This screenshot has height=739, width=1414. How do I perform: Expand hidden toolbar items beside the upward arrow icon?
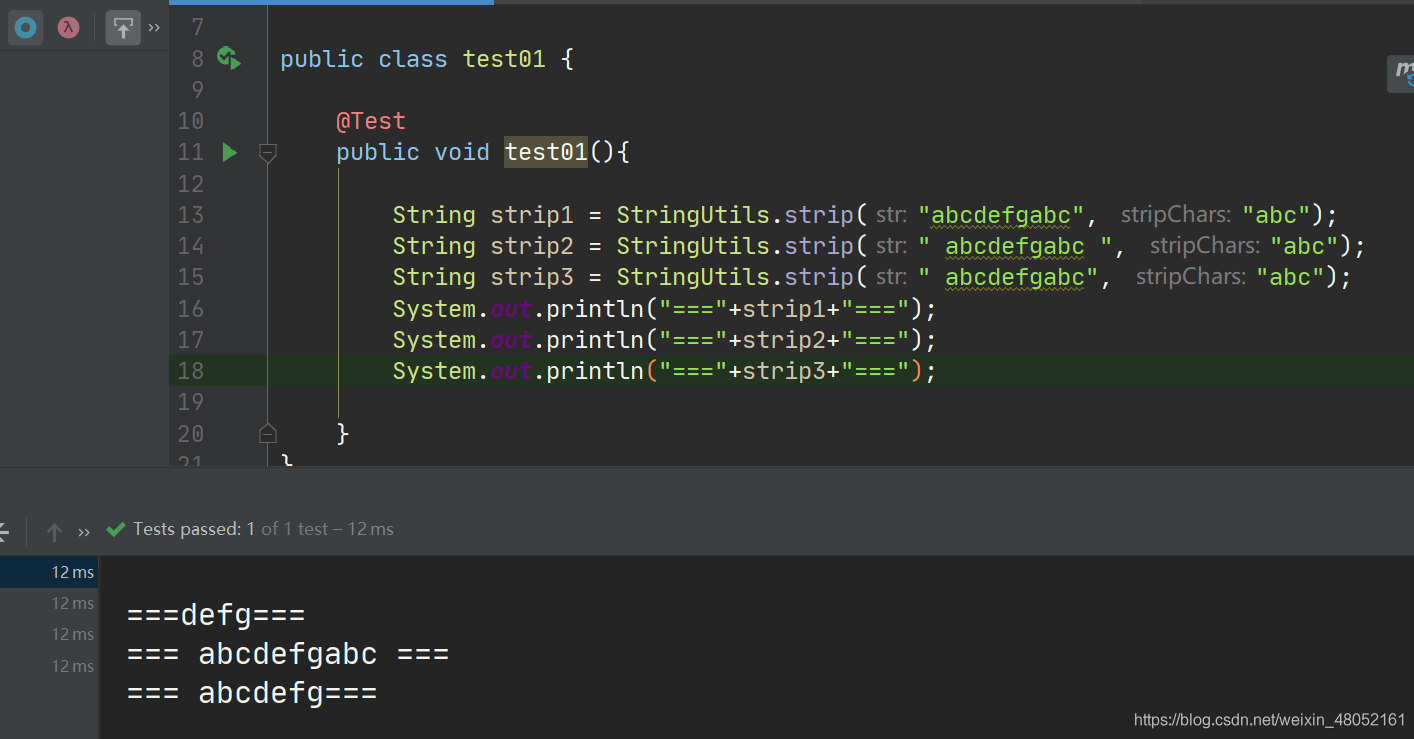pyautogui.click(x=154, y=28)
